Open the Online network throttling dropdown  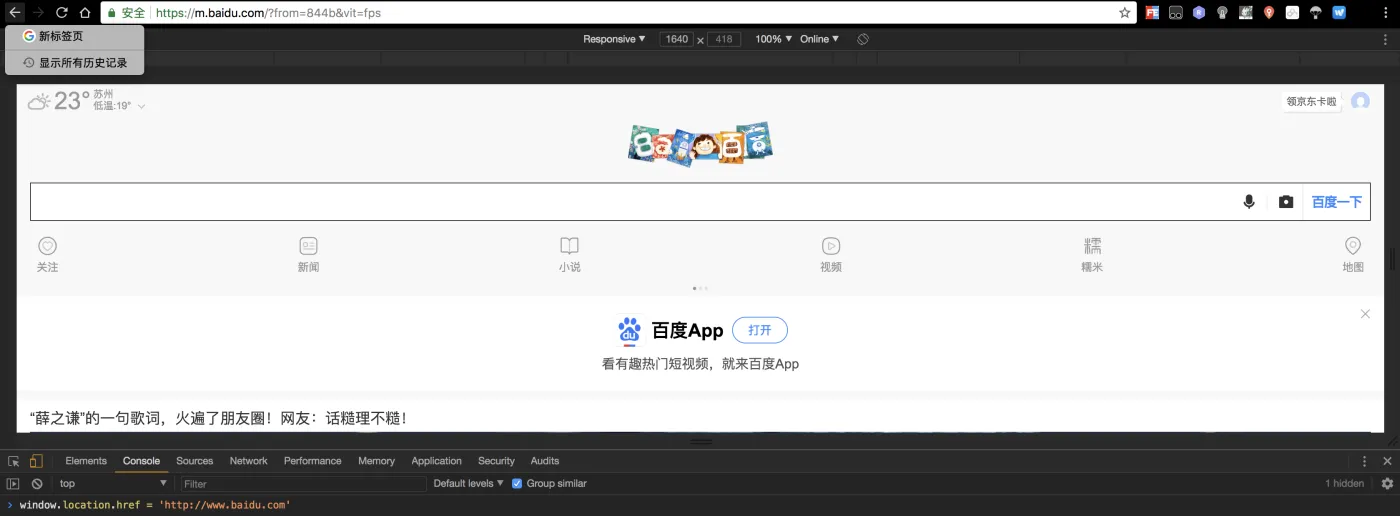coord(819,39)
